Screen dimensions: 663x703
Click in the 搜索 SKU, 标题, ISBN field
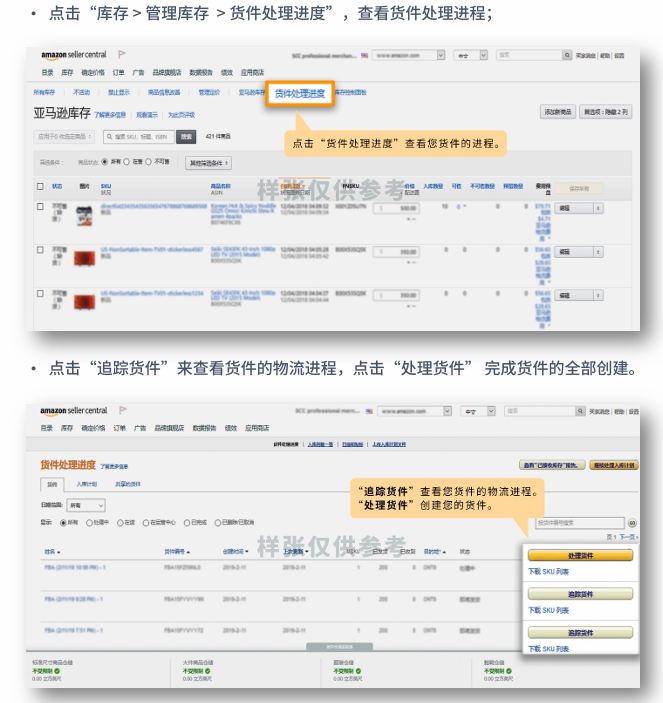(139, 137)
